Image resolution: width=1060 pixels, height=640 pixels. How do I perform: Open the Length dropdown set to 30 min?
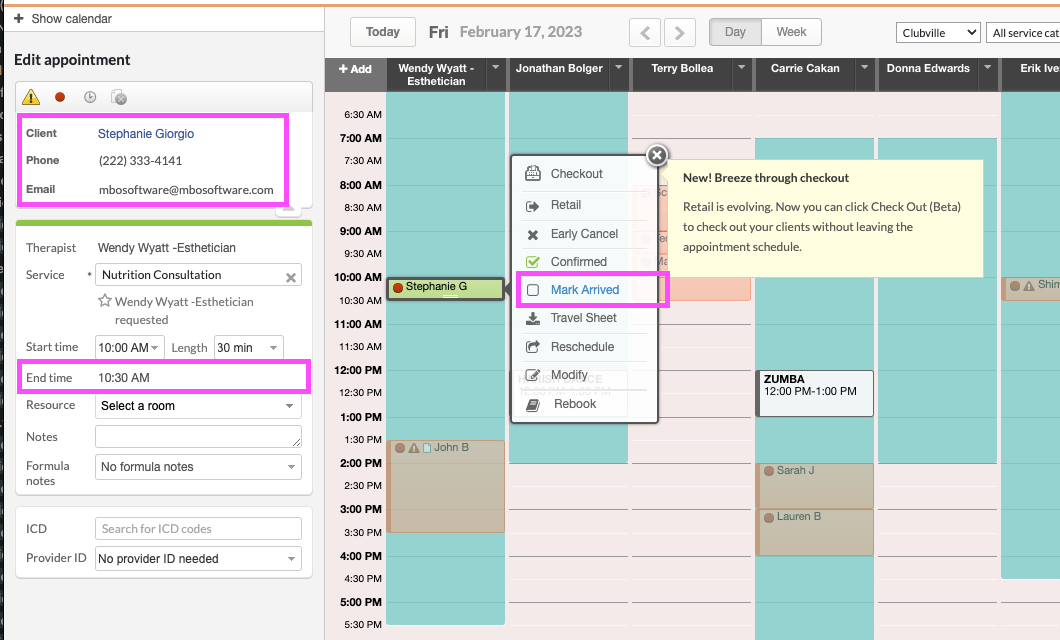pos(247,347)
